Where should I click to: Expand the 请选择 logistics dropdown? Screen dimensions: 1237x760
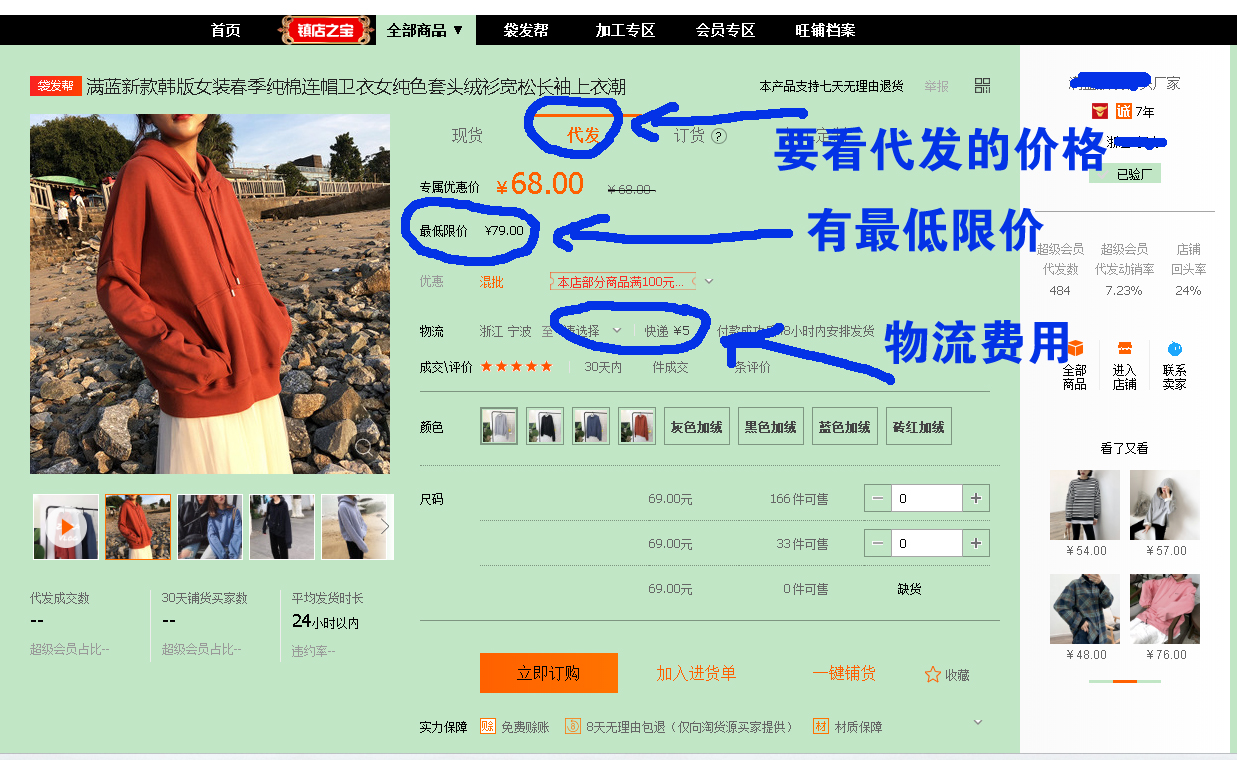coord(617,328)
